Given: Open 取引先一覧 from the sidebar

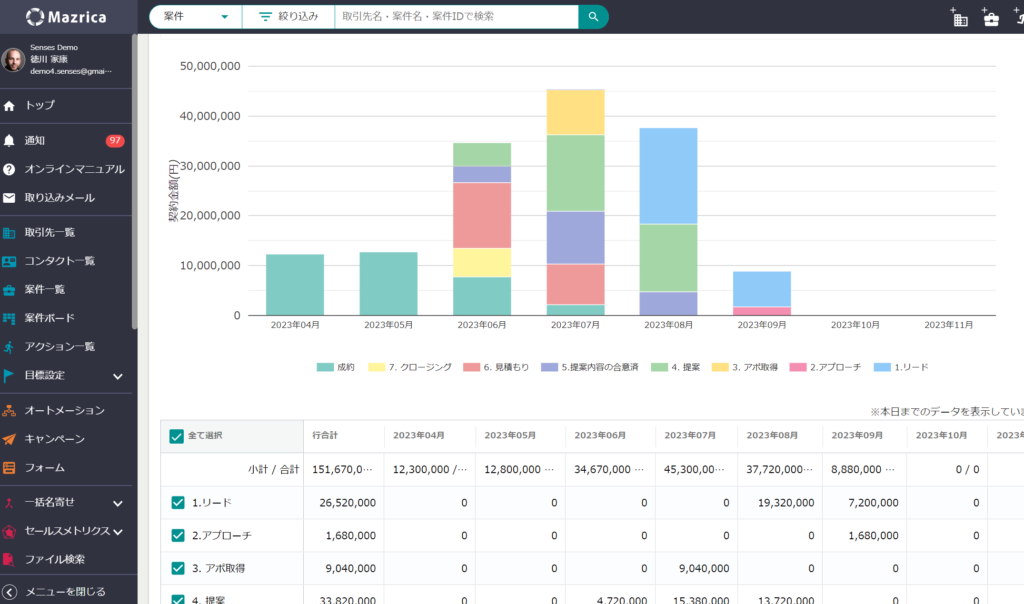Looking at the screenshot, I should click(x=49, y=233).
